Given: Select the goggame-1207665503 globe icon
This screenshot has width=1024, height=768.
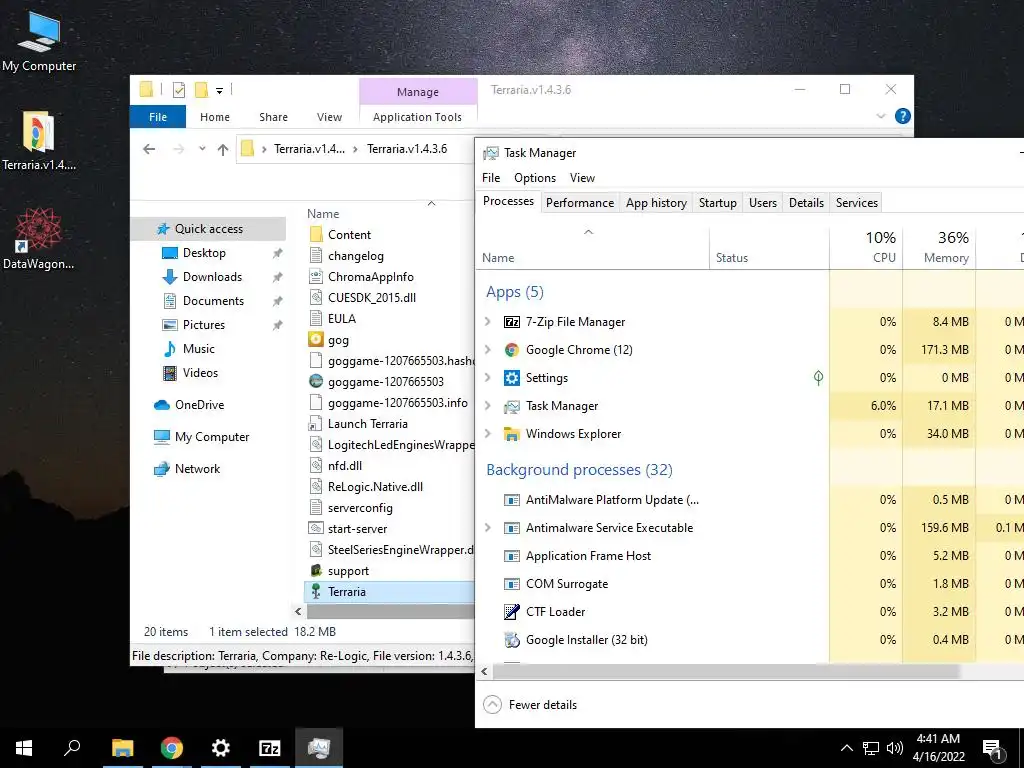Looking at the screenshot, I should [x=316, y=381].
